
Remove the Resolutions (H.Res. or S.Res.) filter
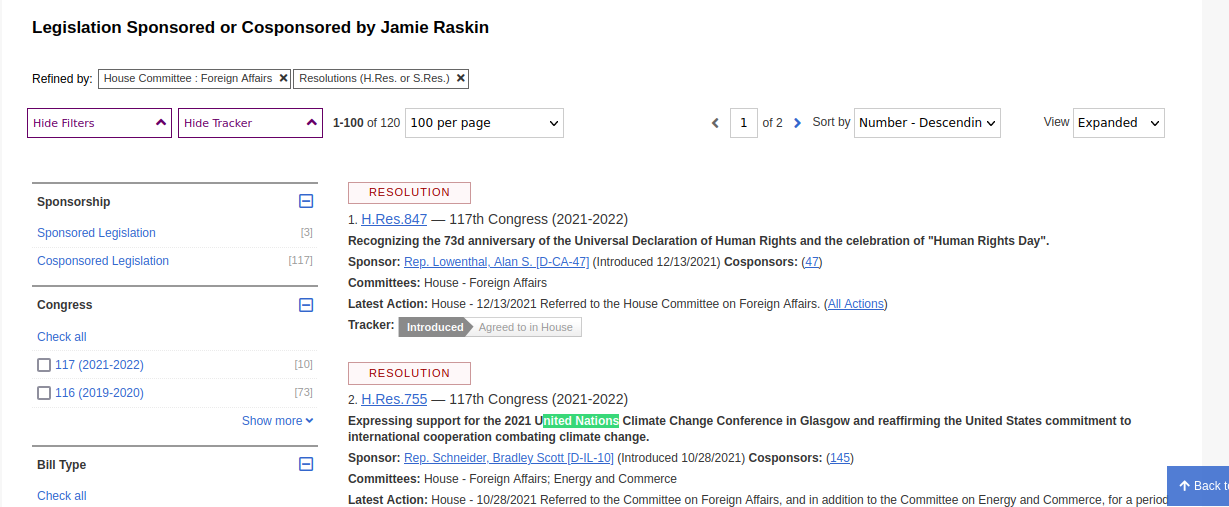(x=460, y=78)
